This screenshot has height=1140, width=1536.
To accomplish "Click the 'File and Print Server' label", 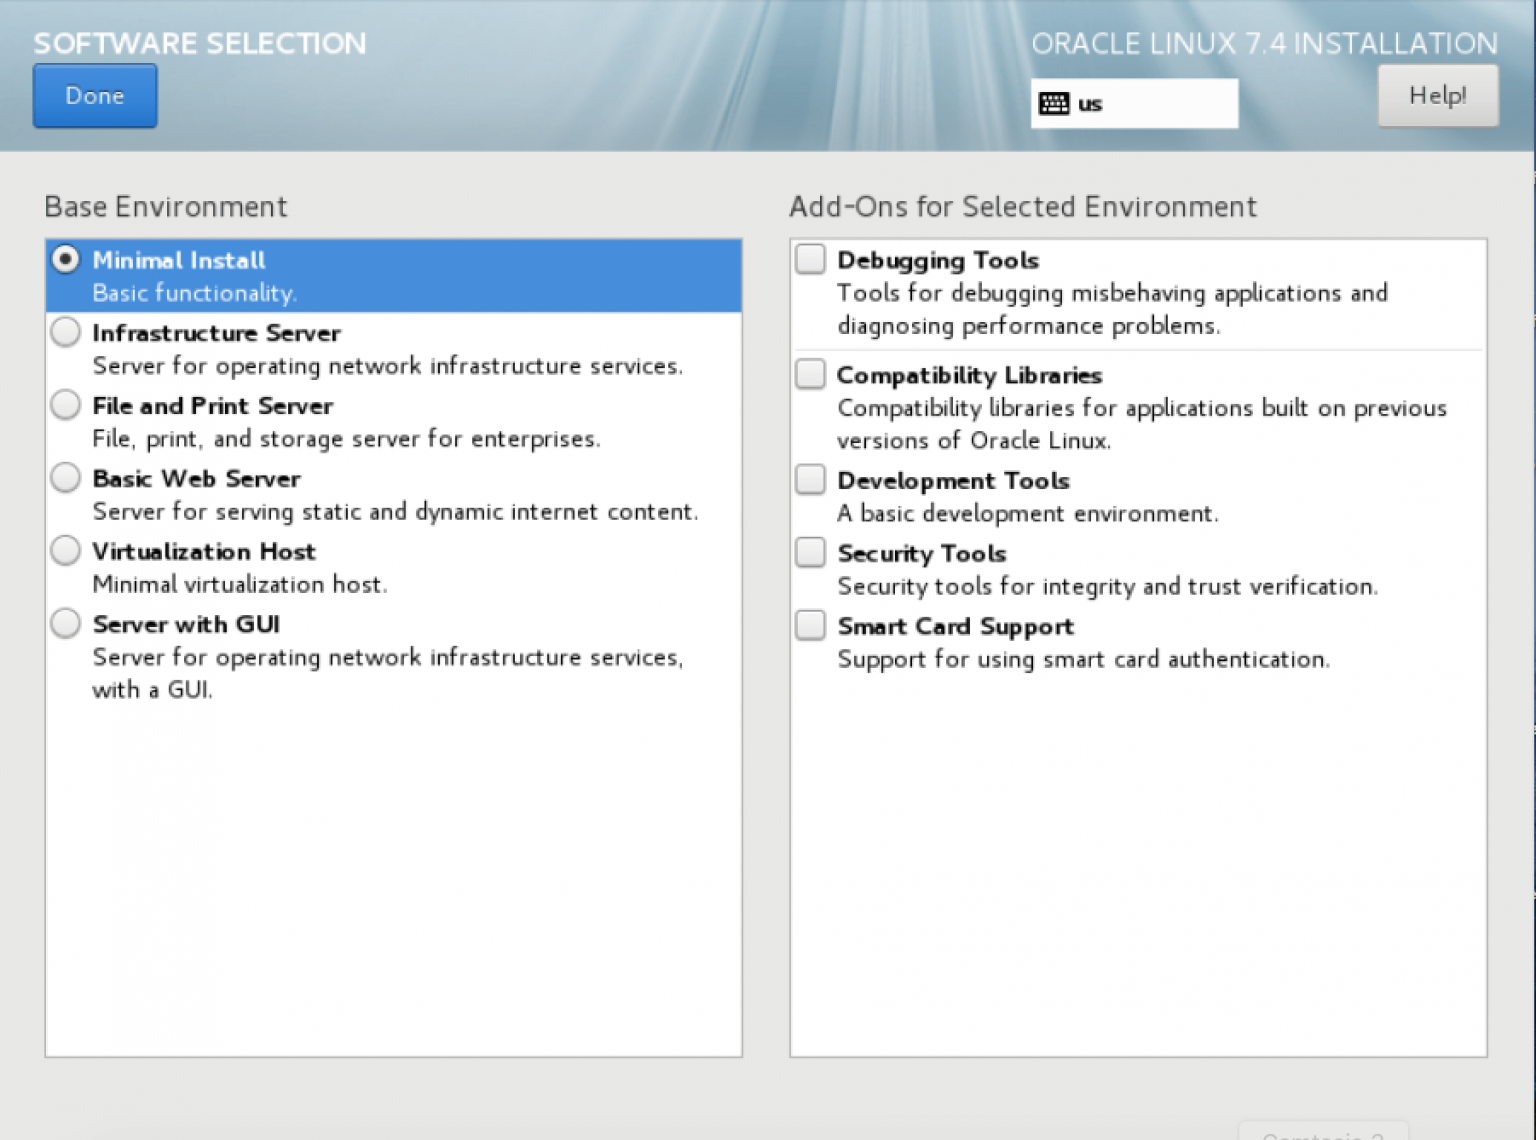I will coord(213,406).
